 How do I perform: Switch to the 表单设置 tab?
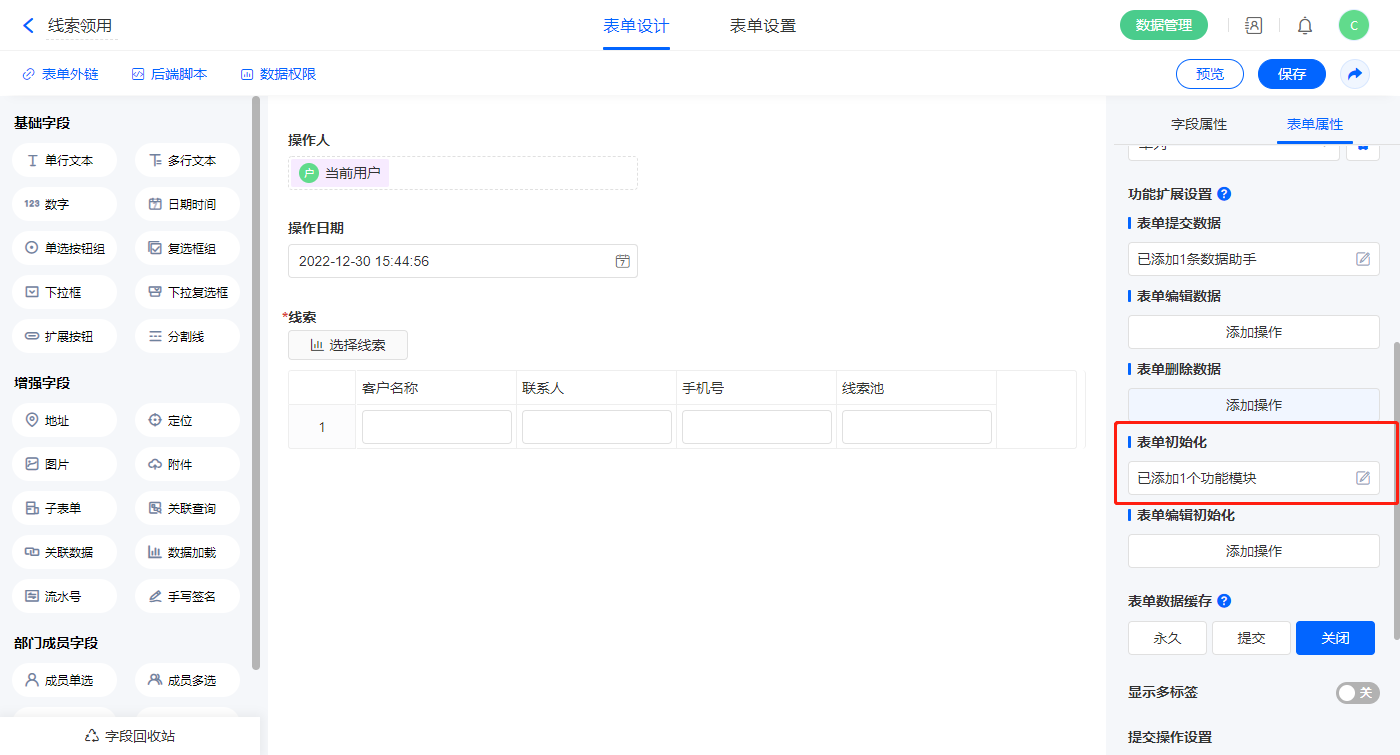763,26
